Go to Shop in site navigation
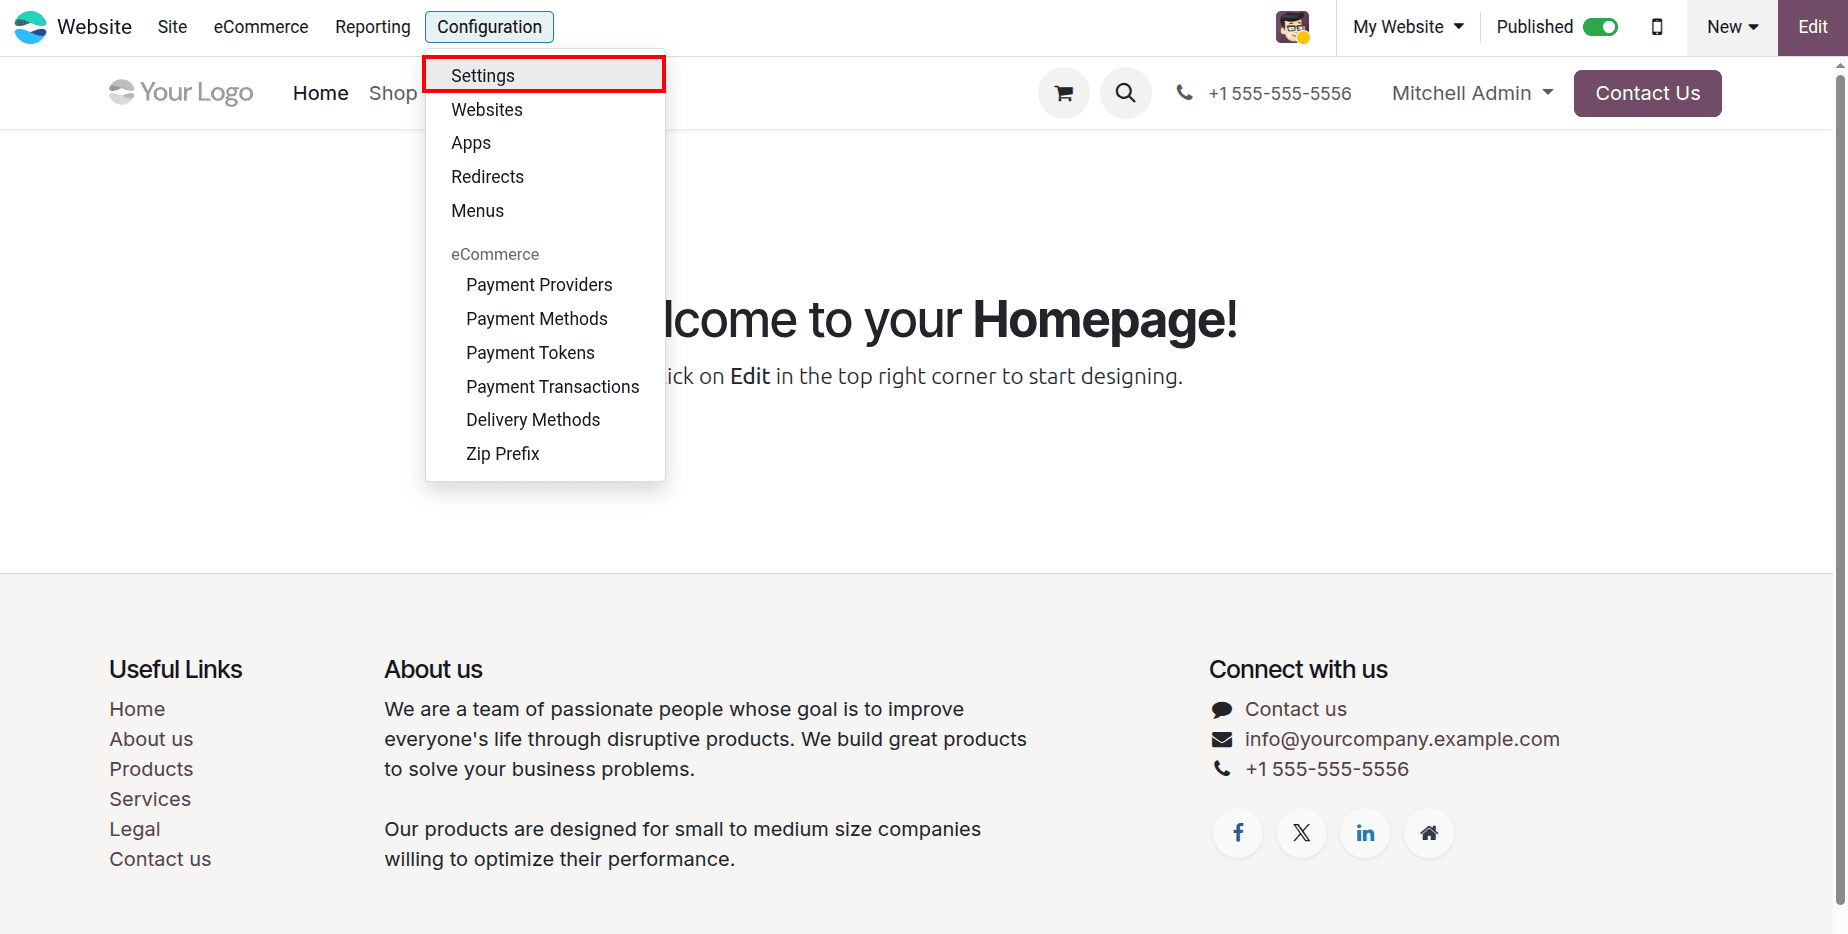This screenshot has height=934, width=1848. (x=392, y=93)
